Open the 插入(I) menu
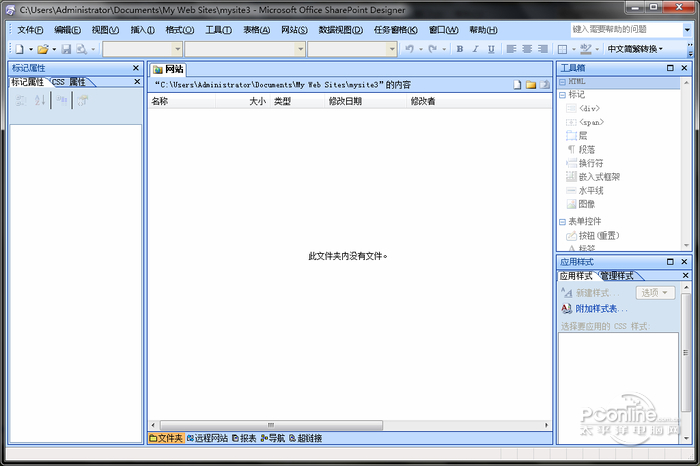The image size is (700, 466). (142, 30)
